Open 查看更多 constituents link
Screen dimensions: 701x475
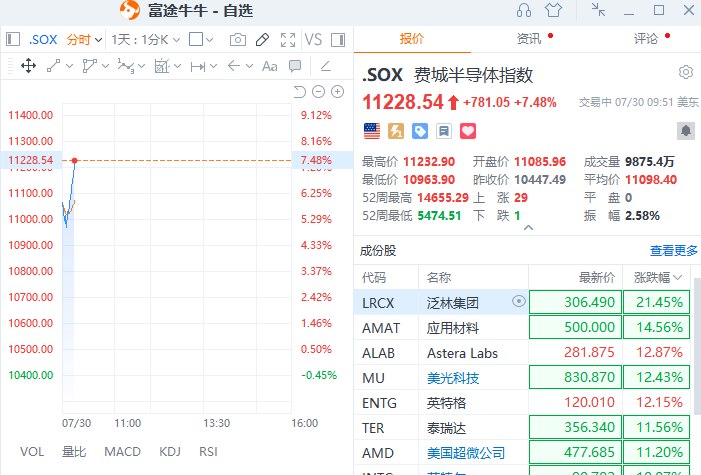pyautogui.click(x=673, y=250)
